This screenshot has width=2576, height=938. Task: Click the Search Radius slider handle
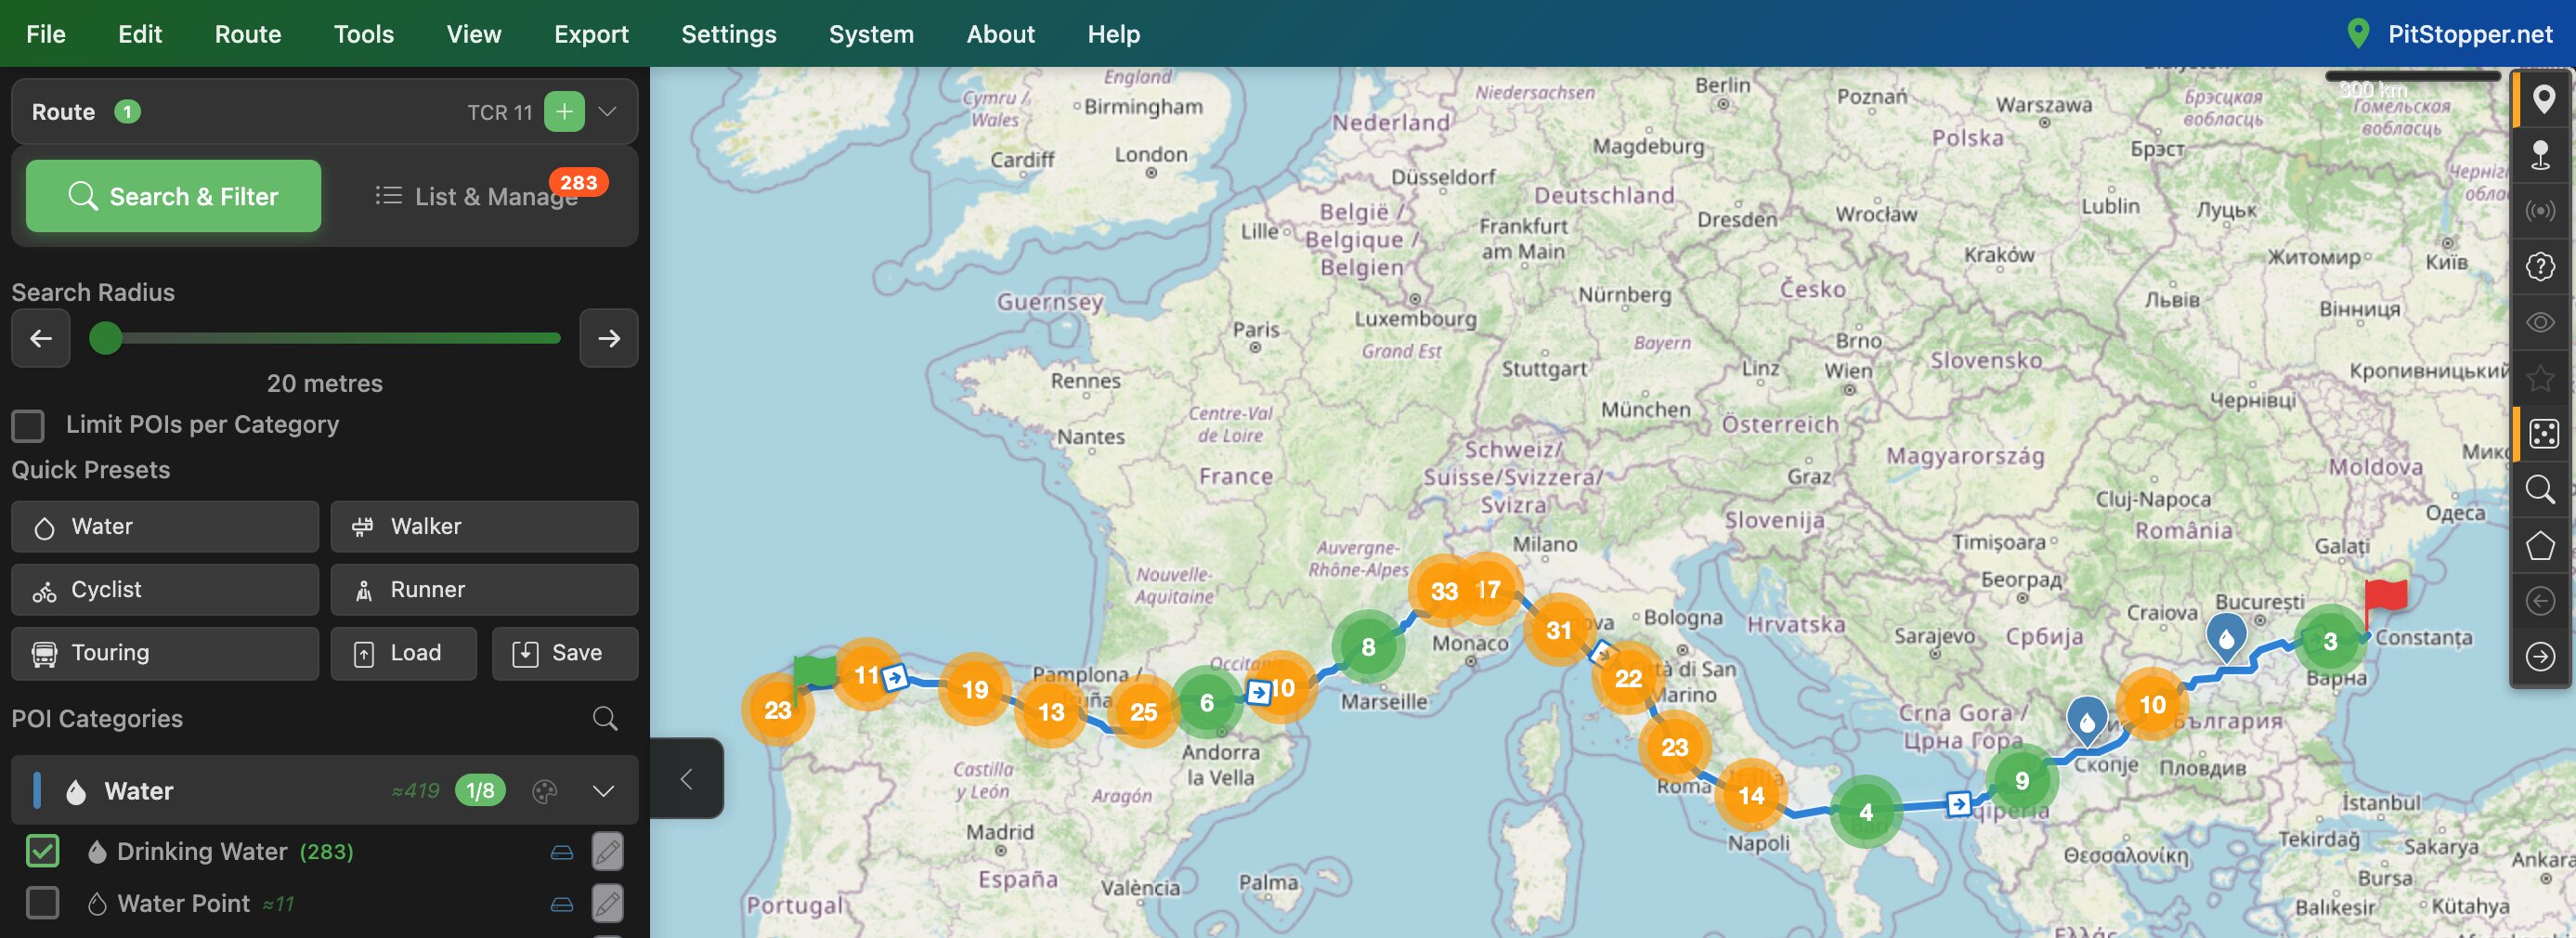(105, 338)
